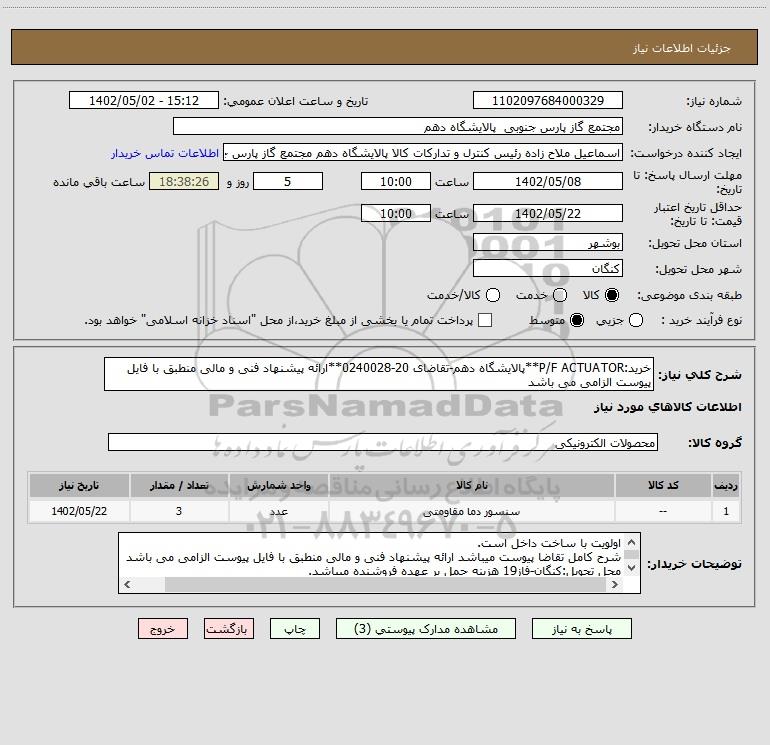Click the تاریخ نیاز column header
This screenshot has width=770, height=745.
(x=79, y=485)
